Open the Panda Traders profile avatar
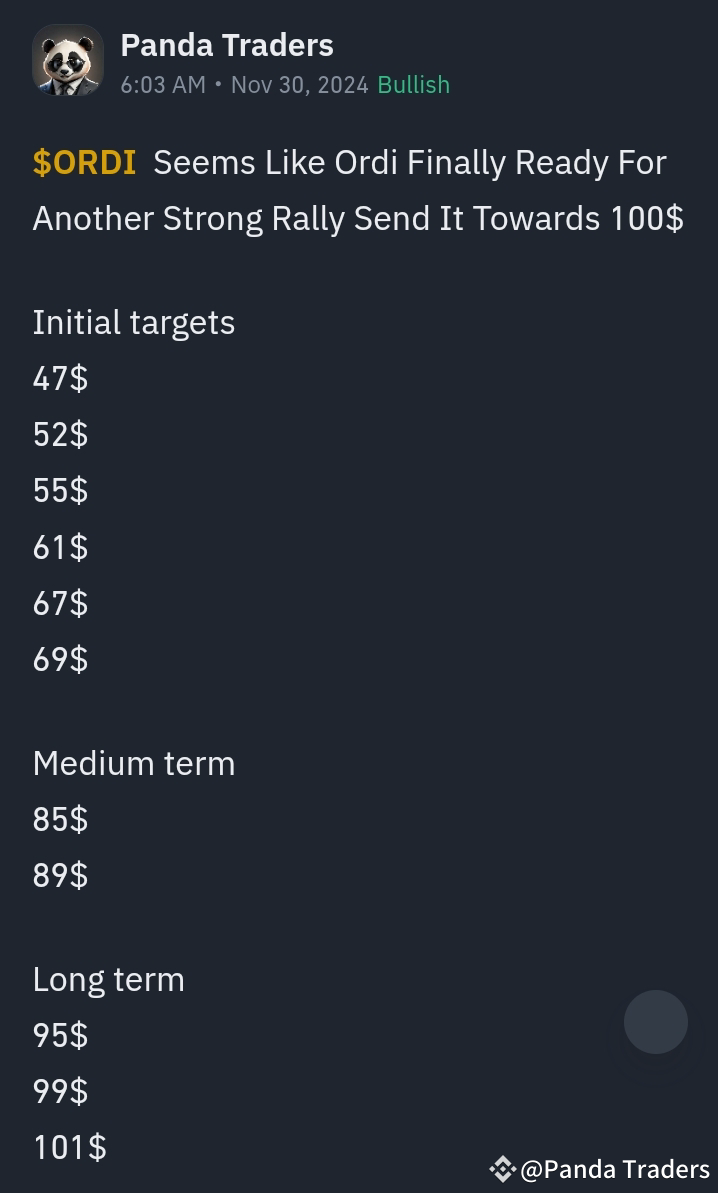 tap(67, 59)
